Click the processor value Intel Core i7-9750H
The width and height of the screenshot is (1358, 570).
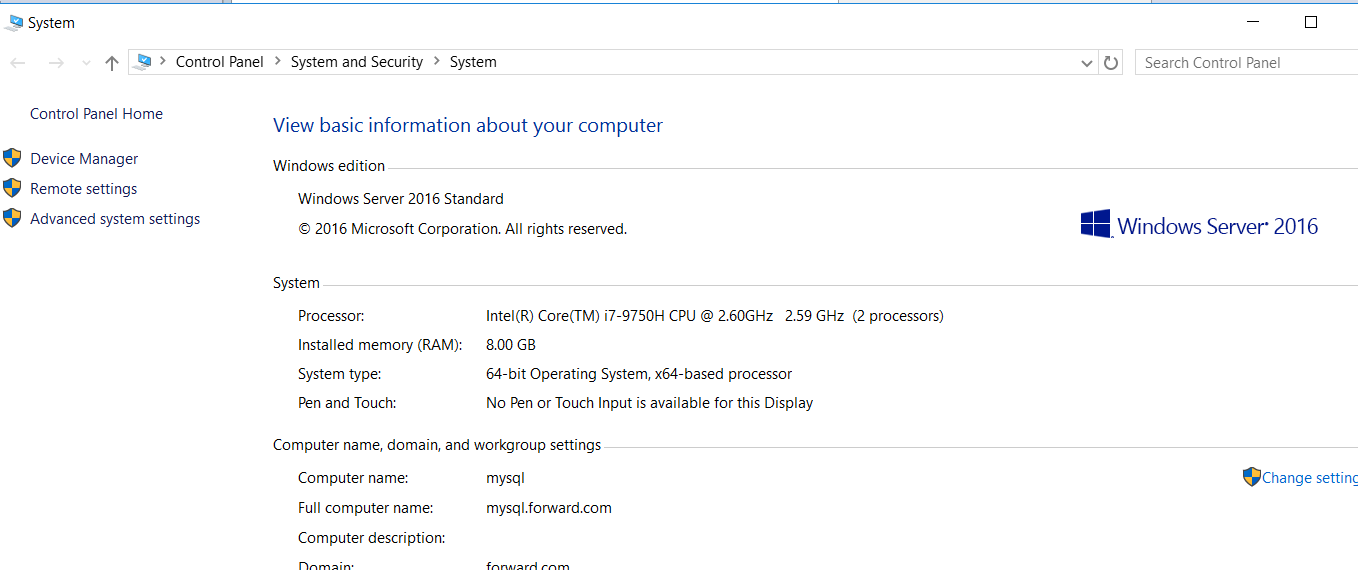point(715,316)
